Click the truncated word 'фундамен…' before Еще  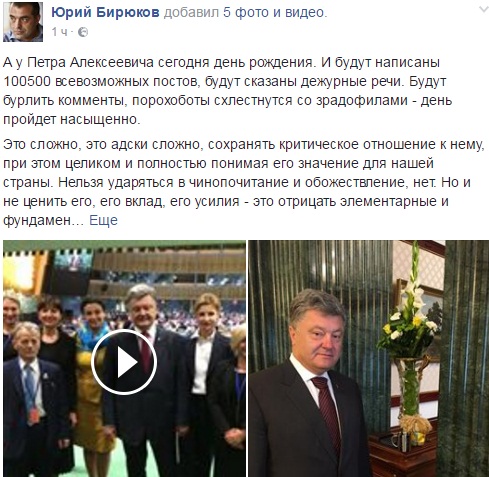(x=43, y=220)
